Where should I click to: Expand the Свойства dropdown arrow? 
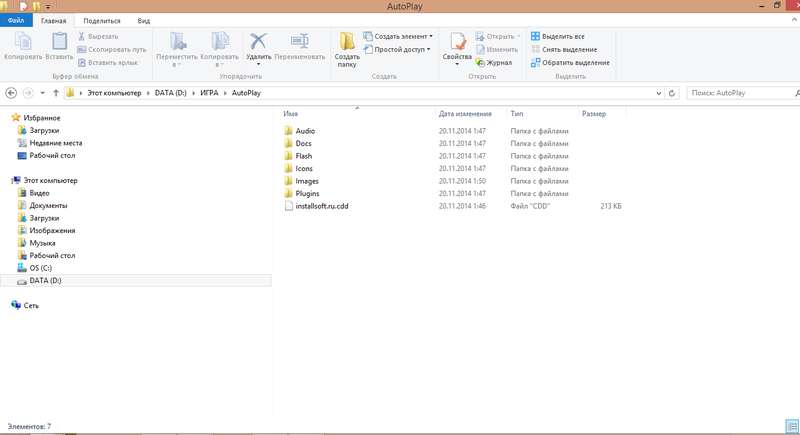pyautogui.click(x=457, y=64)
